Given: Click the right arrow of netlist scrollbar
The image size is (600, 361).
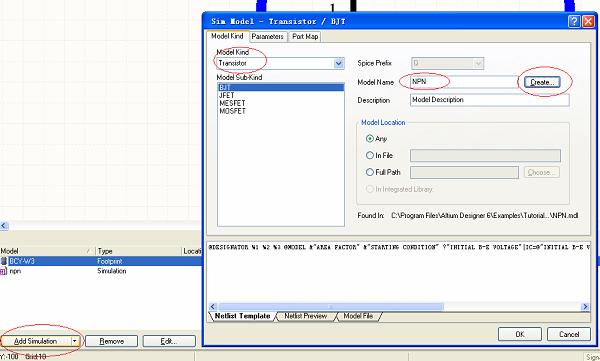Looking at the screenshot, I should (585, 307).
